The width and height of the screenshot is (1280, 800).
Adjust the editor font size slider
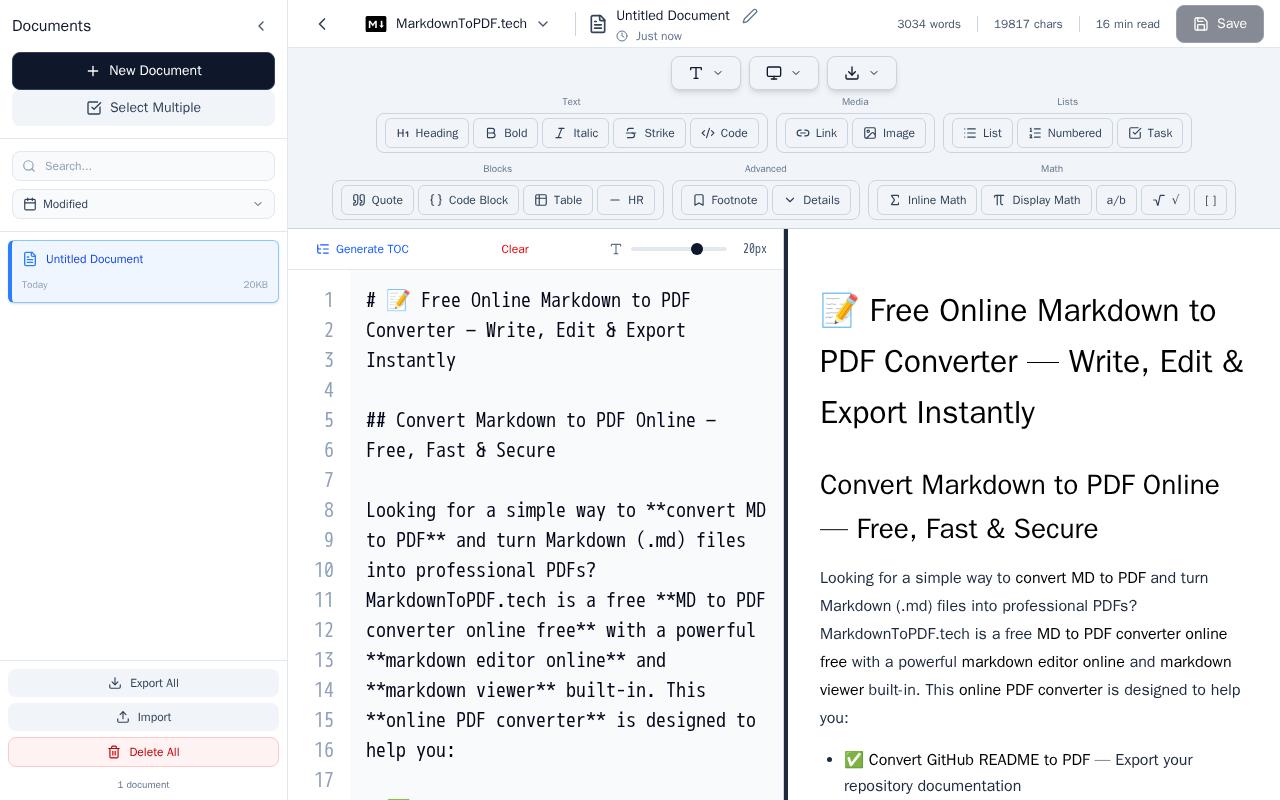point(679,249)
